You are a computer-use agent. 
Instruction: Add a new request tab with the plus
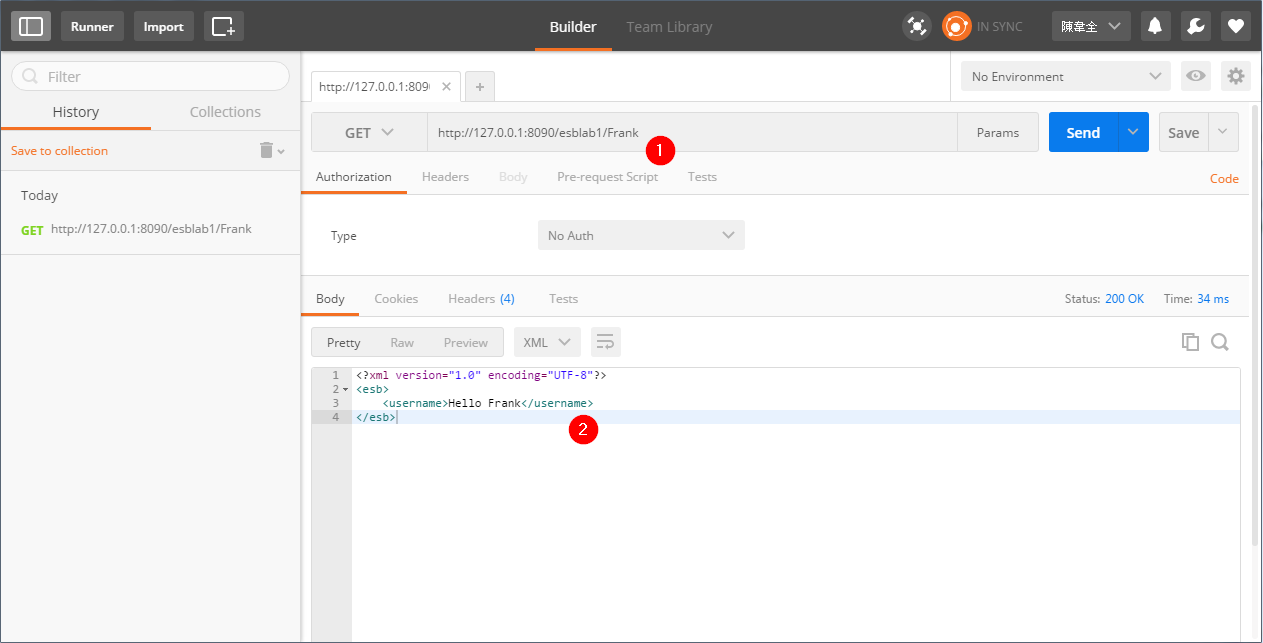(x=480, y=87)
